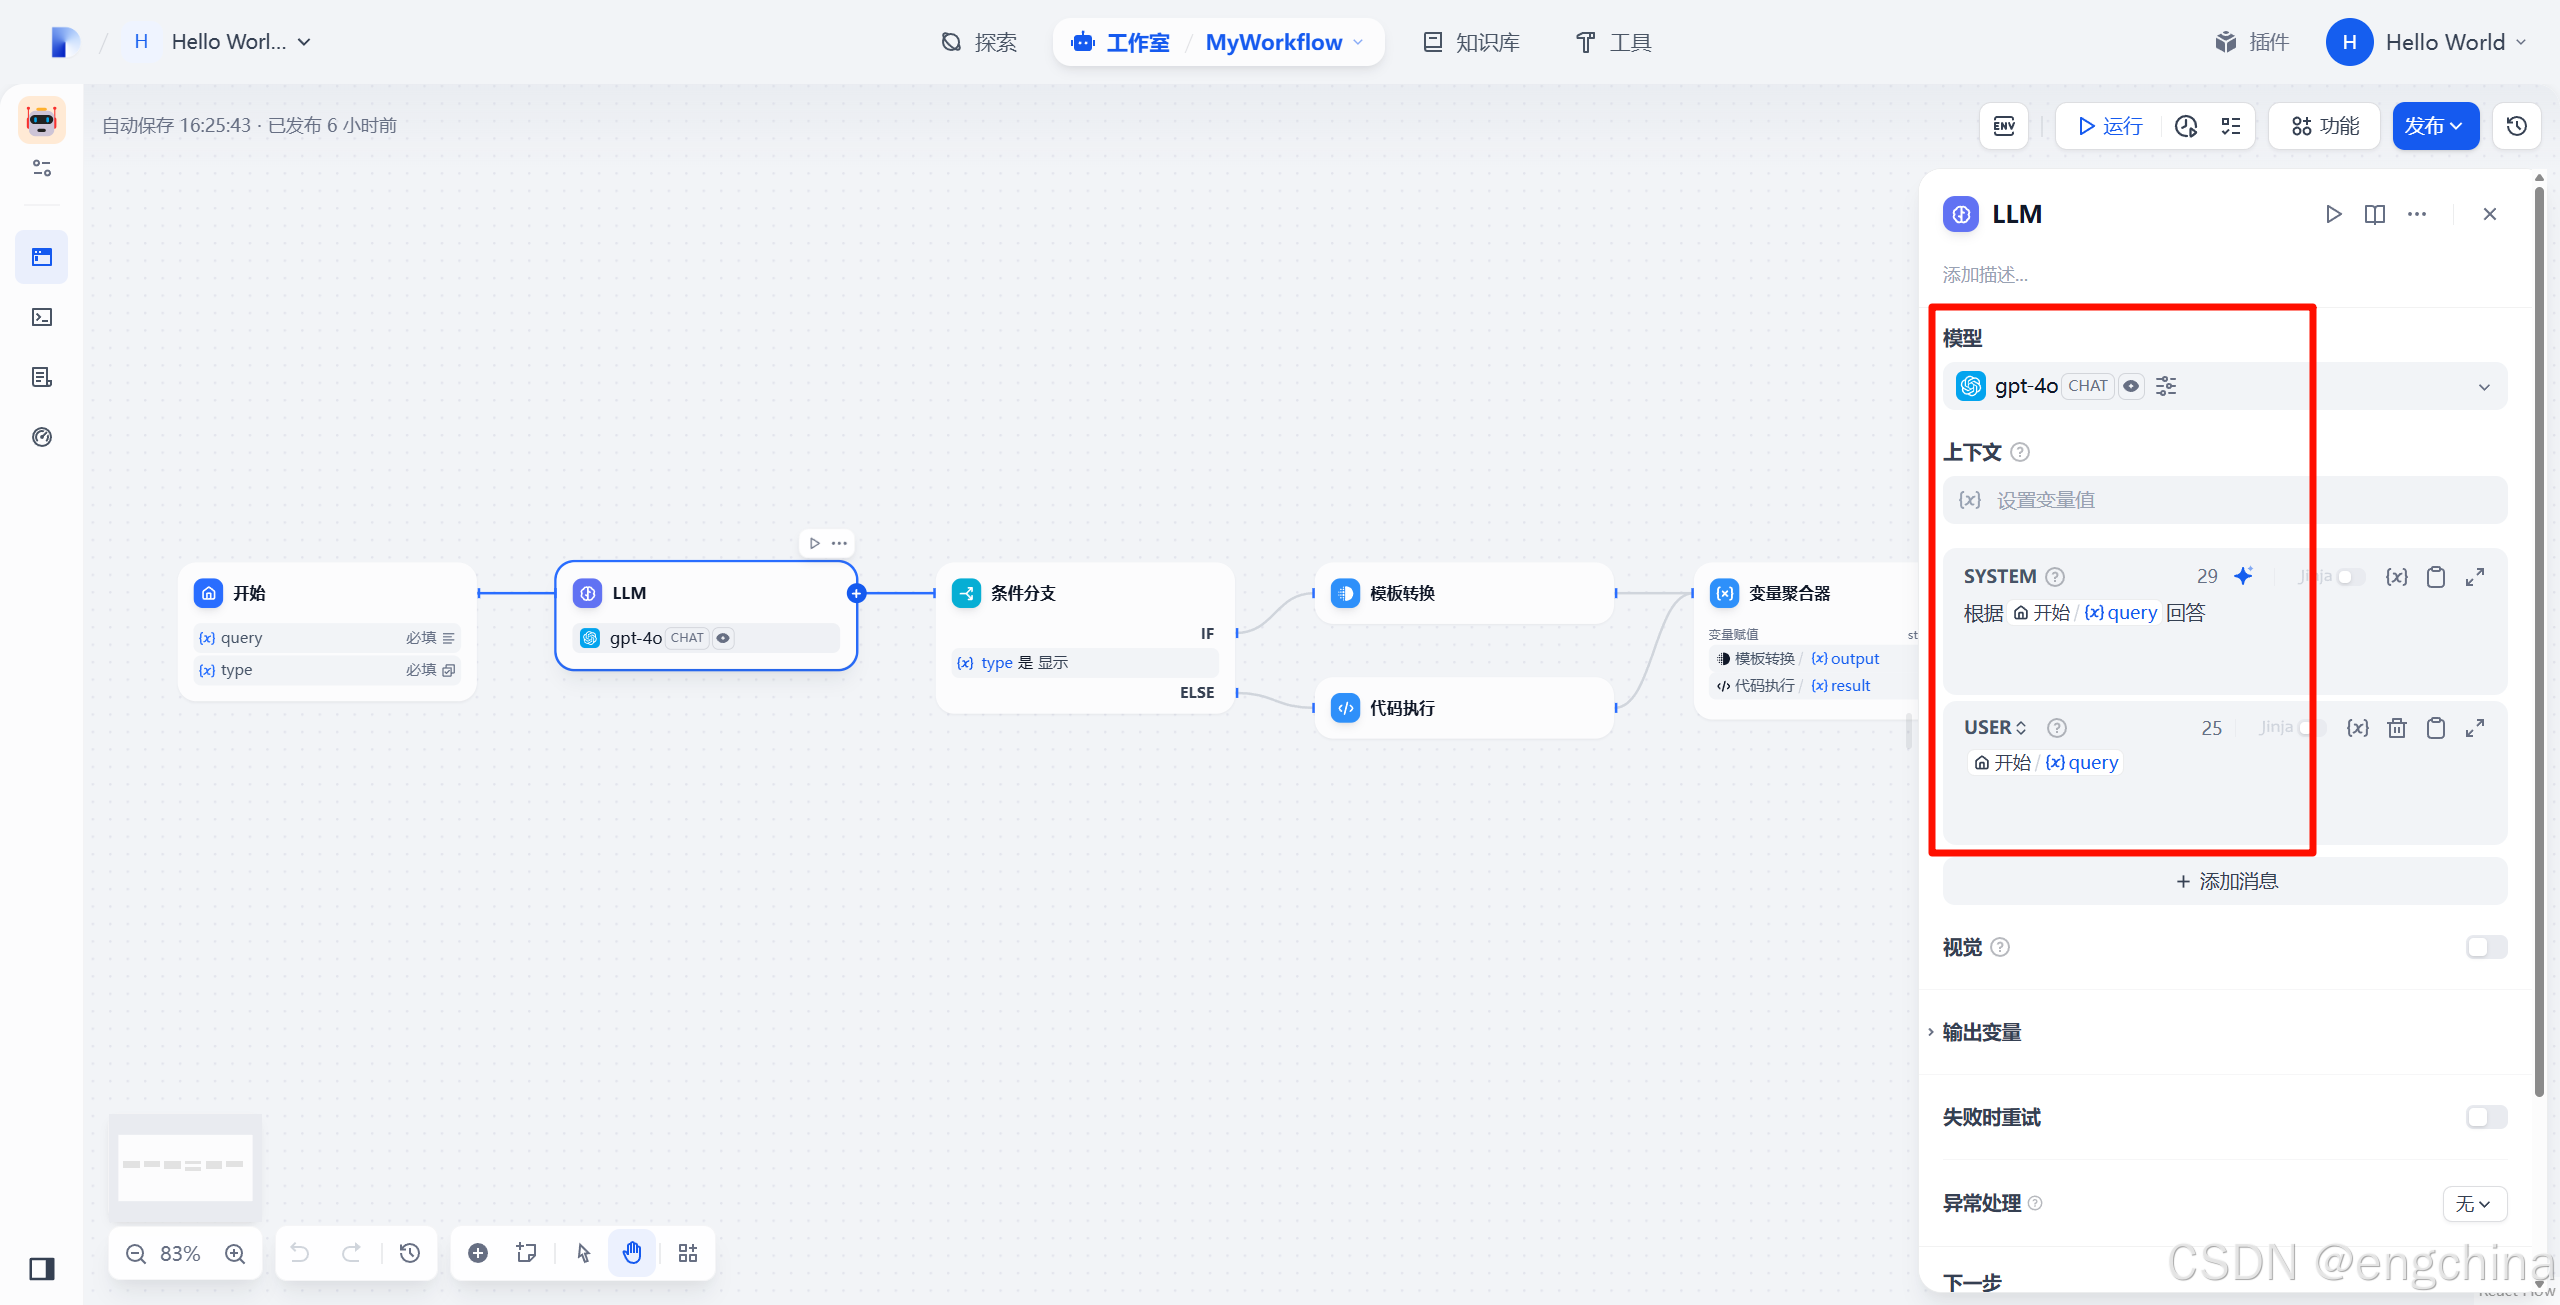Go to the 知识库 tab

point(1472,42)
